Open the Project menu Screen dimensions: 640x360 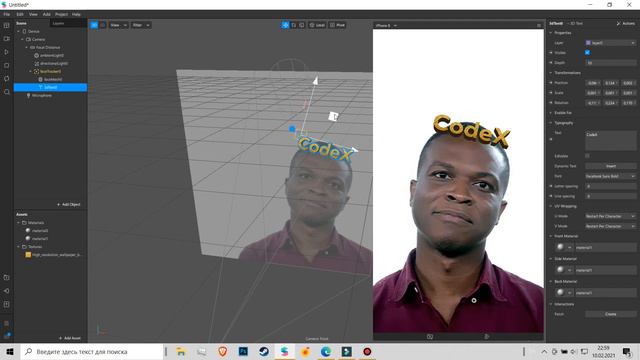(62, 14)
